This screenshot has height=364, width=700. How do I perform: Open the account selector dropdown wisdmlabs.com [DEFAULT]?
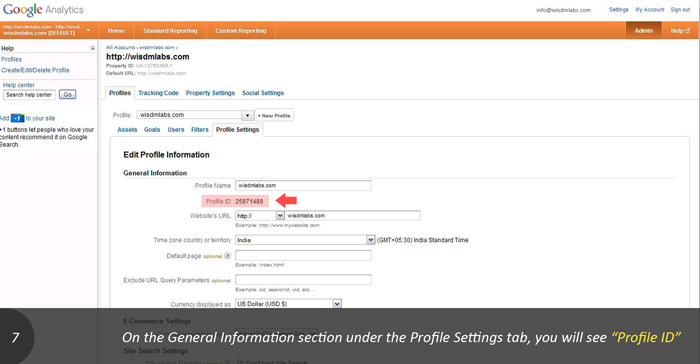47,30
